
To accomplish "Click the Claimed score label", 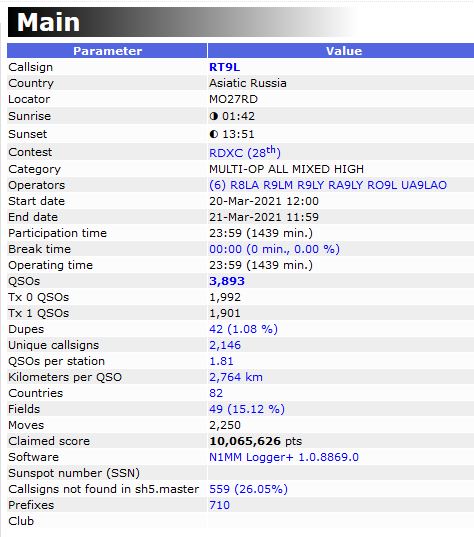I will click(49, 441).
